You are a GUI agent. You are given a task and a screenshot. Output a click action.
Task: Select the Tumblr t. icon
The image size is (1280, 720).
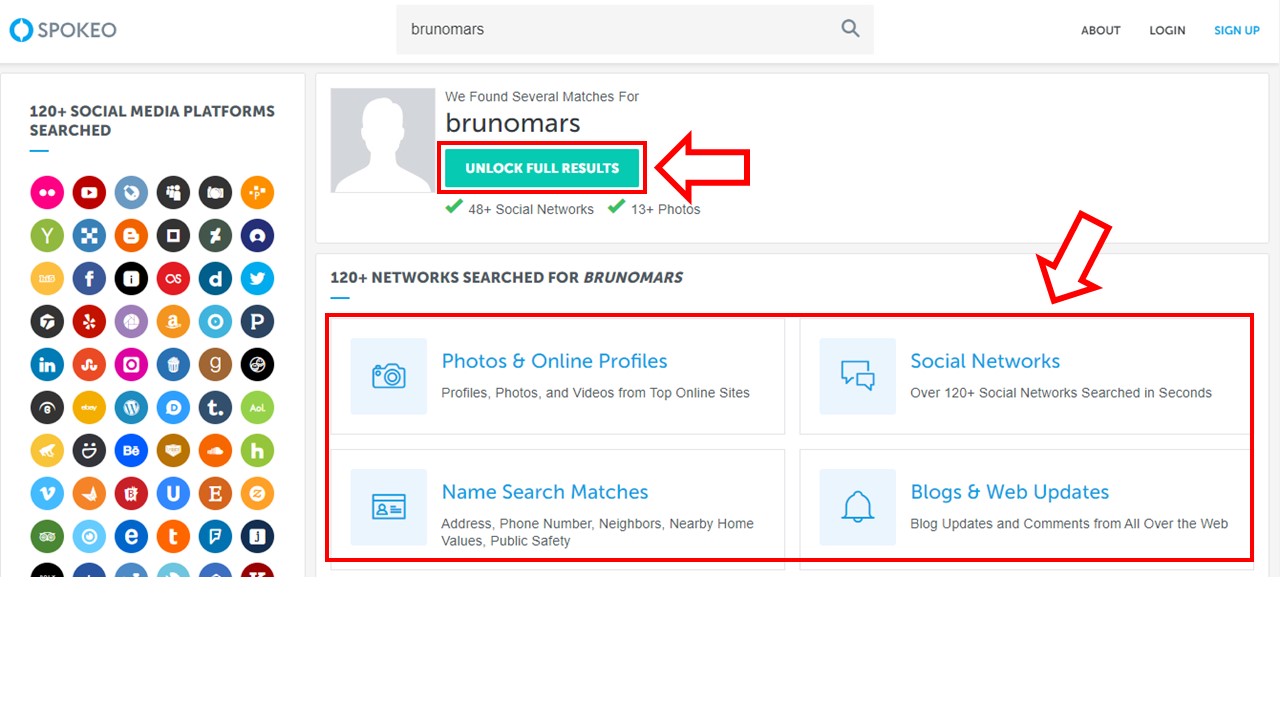click(215, 408)
